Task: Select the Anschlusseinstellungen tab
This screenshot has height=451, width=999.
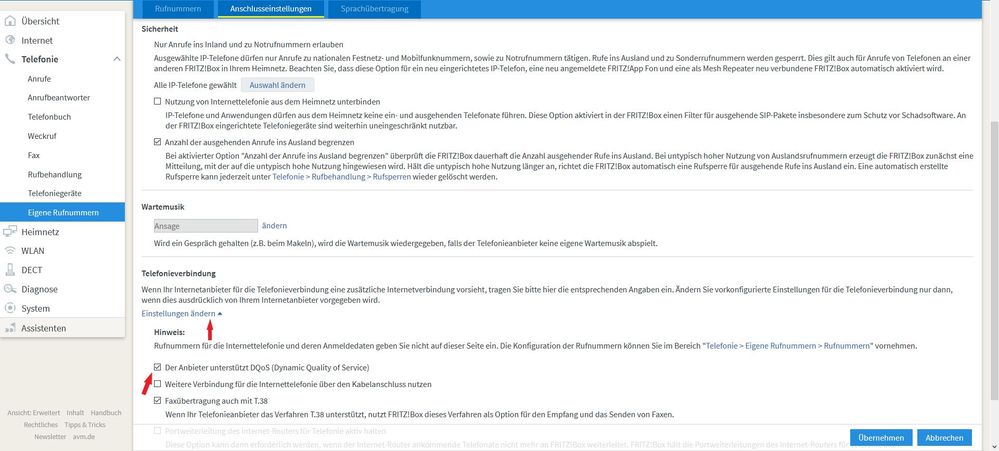Action: pyautogui.click(x=271, y=9)
